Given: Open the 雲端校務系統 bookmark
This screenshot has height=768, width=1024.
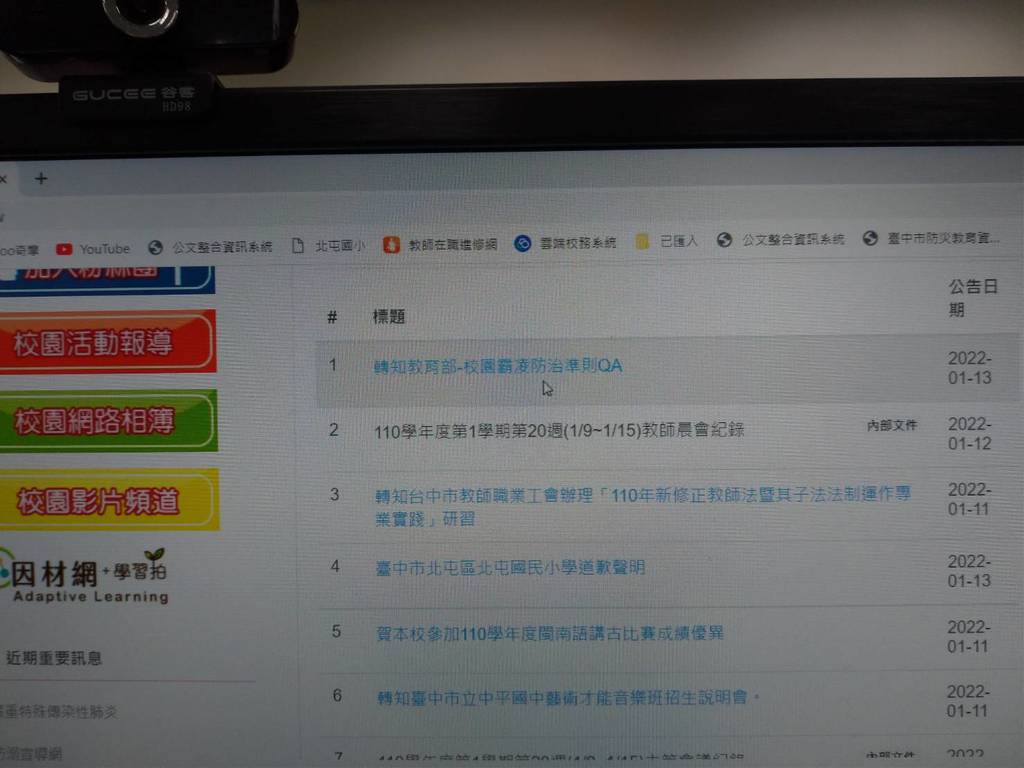Looking at the screenshot, I should tap(566, 243).
